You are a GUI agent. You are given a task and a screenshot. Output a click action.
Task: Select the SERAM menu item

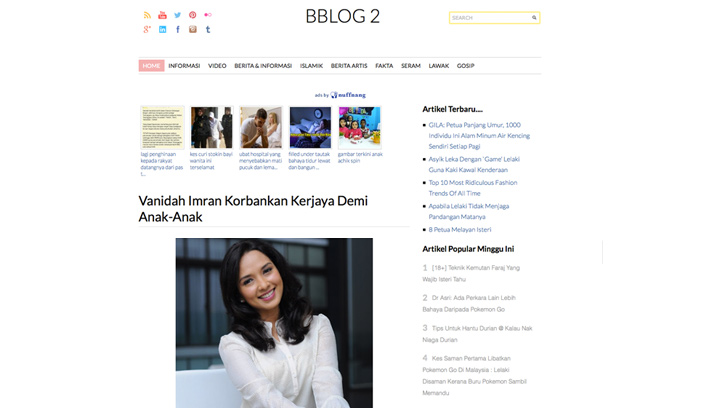[x=411, y=66]
